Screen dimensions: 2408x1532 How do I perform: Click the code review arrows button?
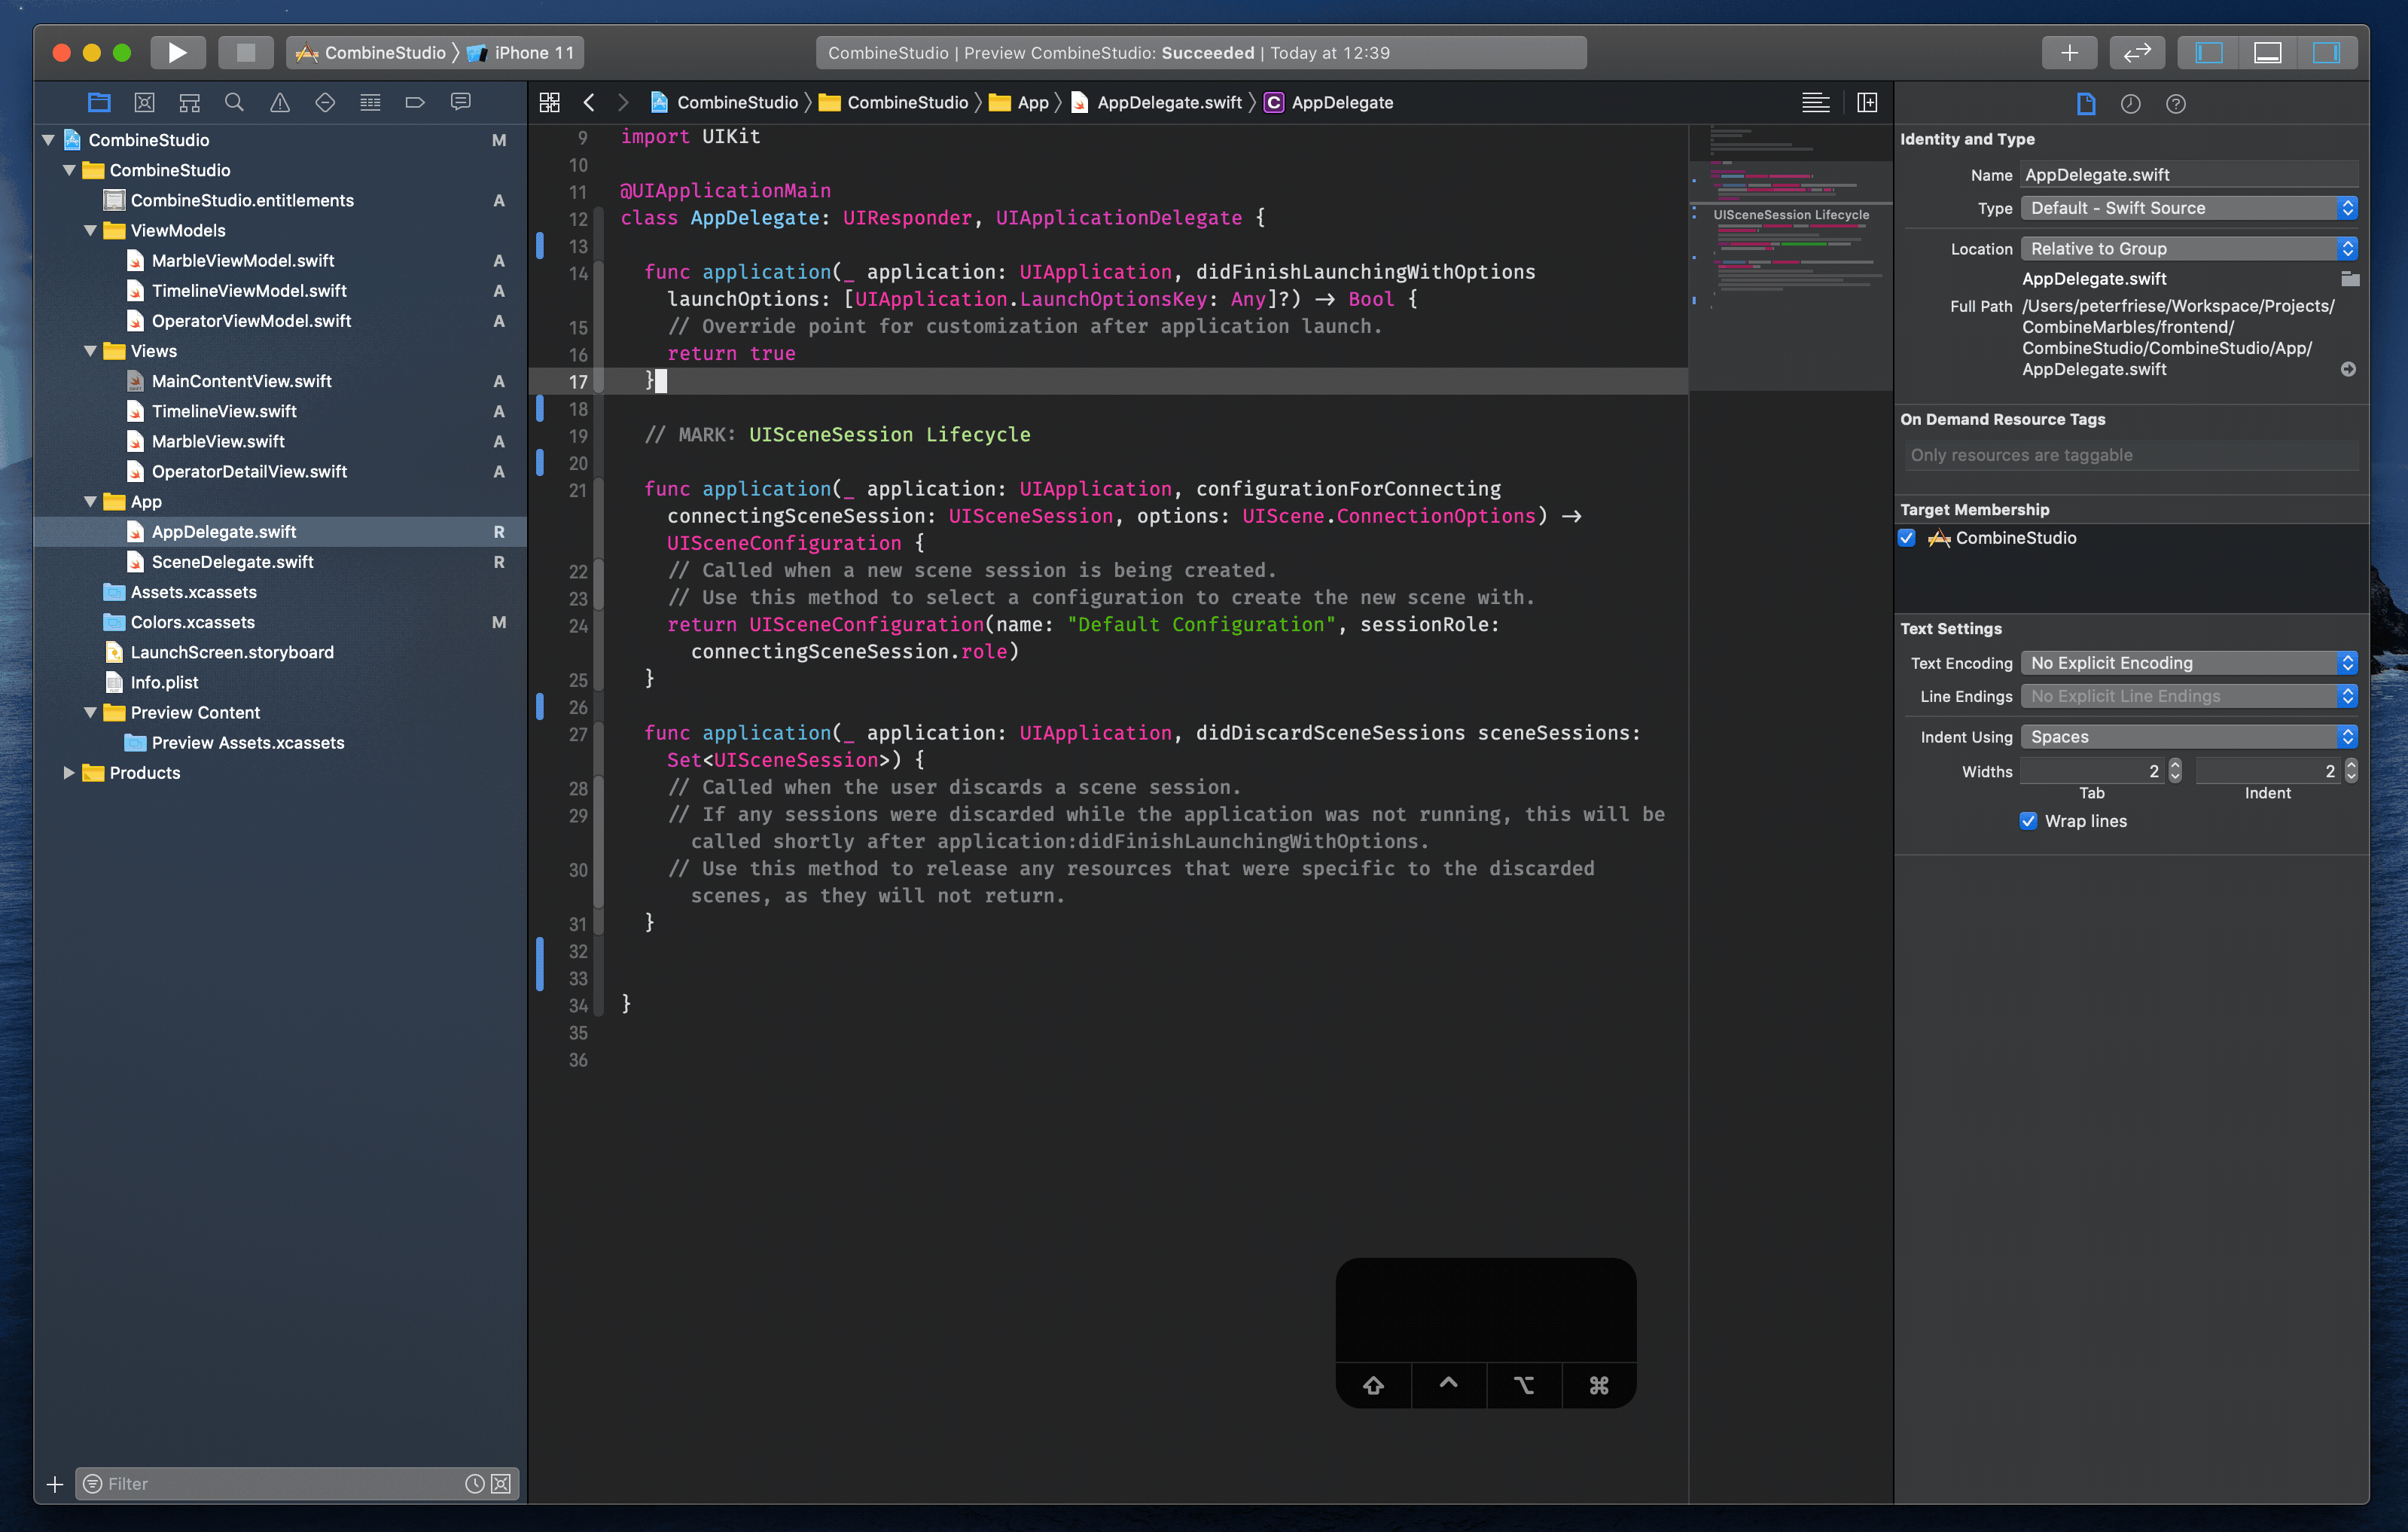2136,52
